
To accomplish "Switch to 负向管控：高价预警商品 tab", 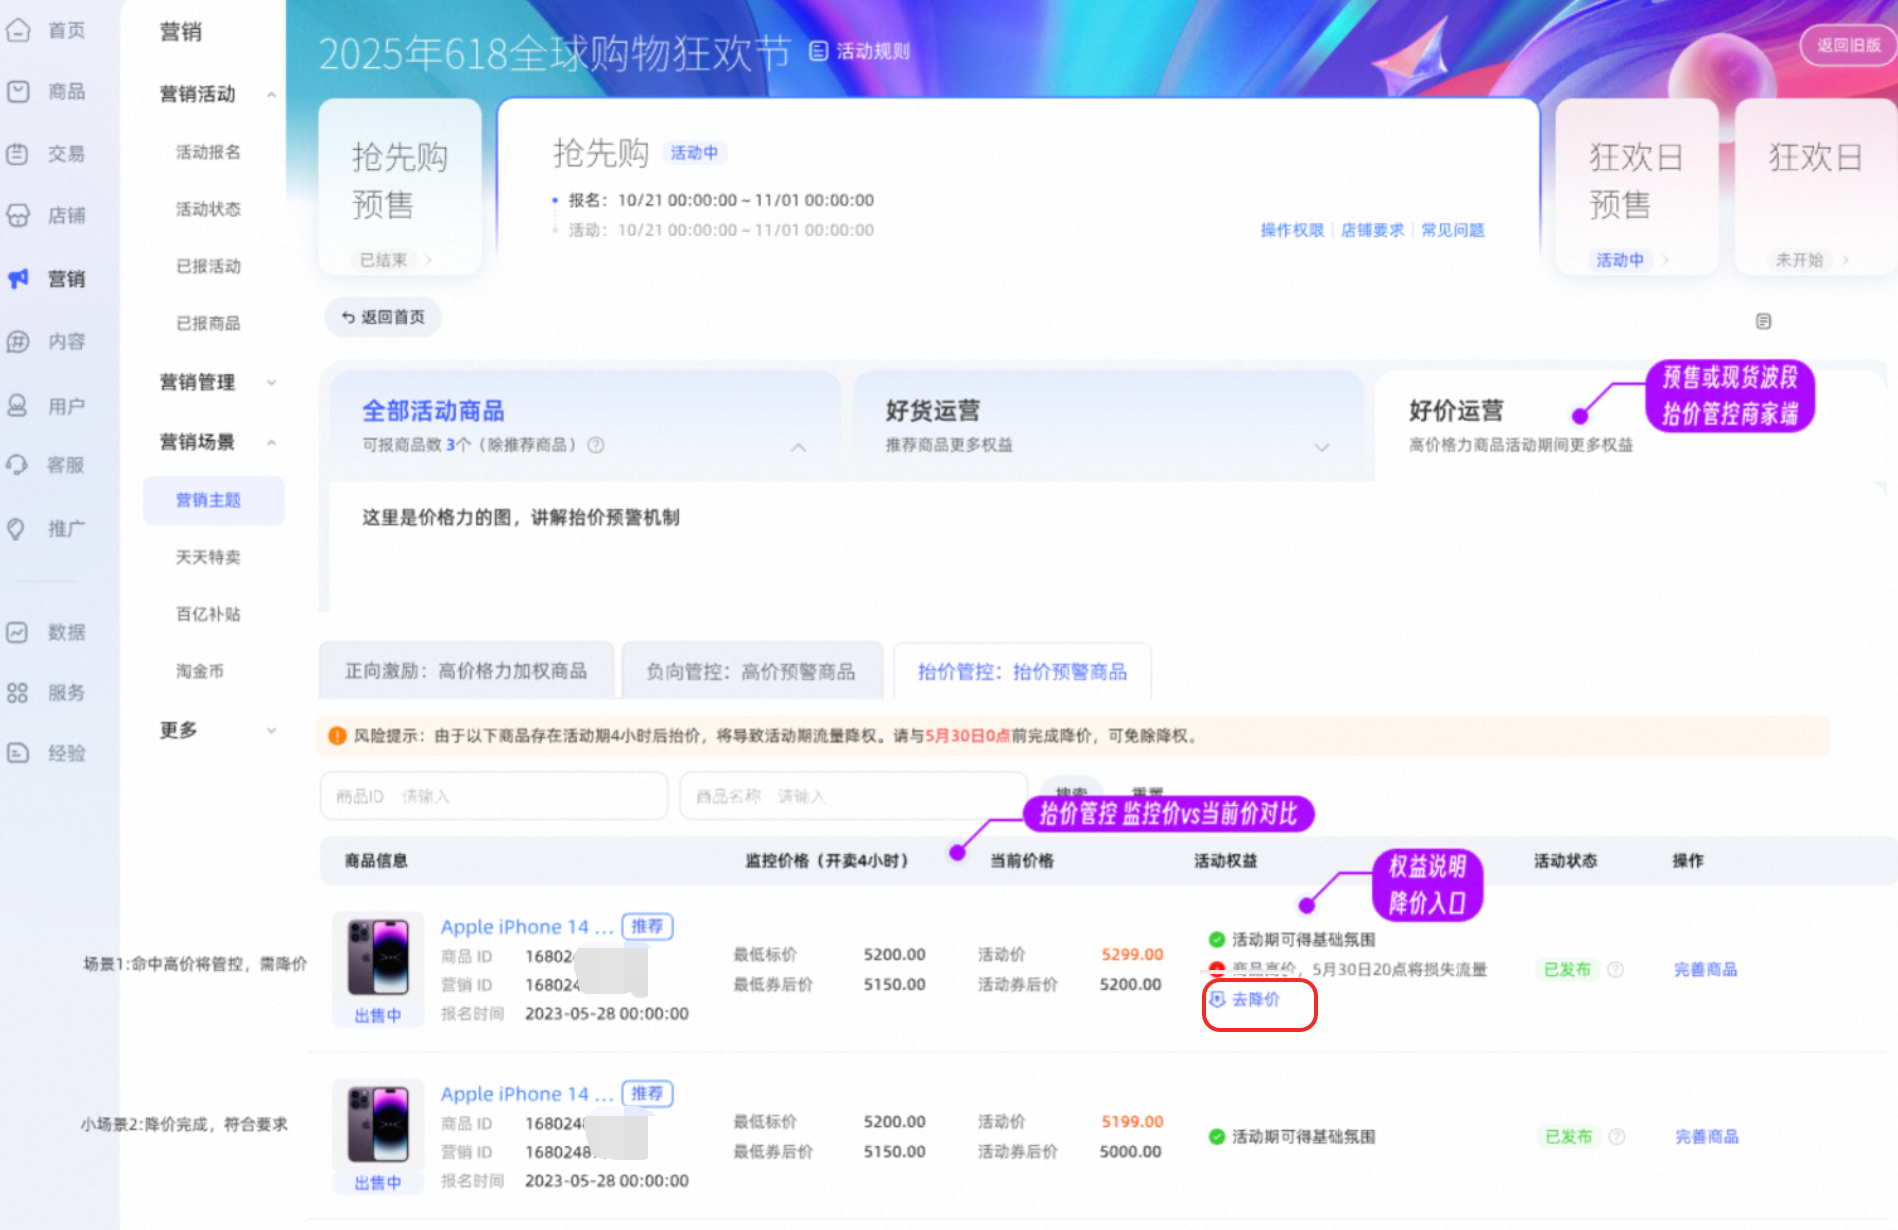I will coord(751,671).
